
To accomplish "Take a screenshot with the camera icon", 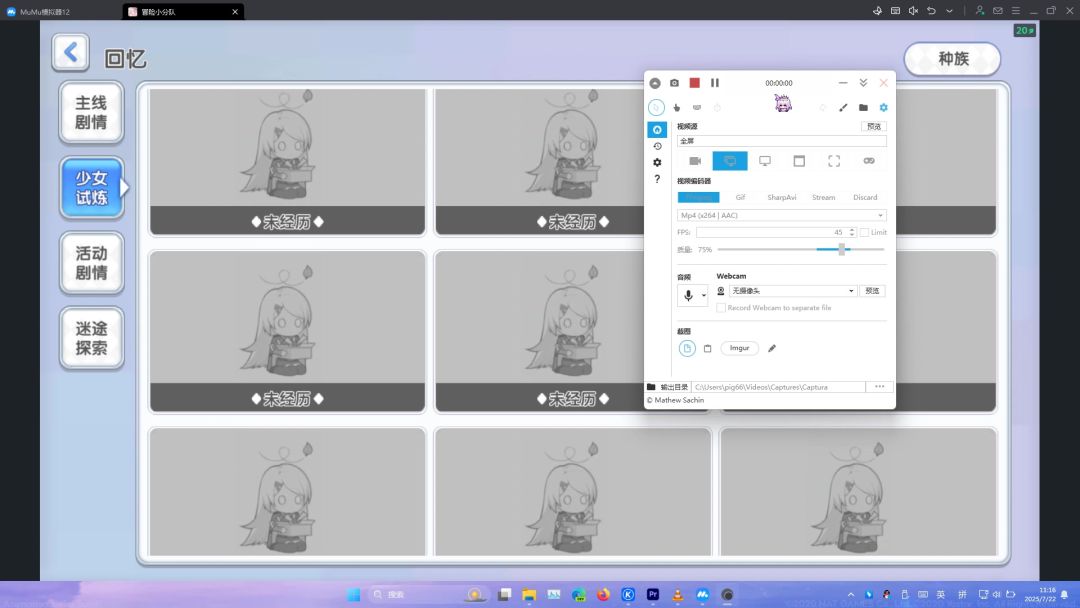I will 674,83.
